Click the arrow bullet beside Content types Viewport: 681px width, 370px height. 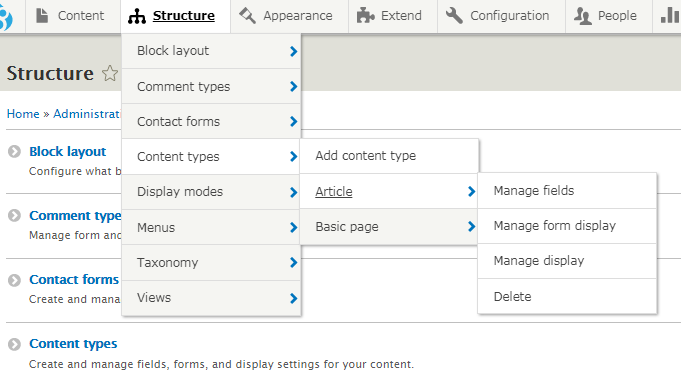[14, 344]
